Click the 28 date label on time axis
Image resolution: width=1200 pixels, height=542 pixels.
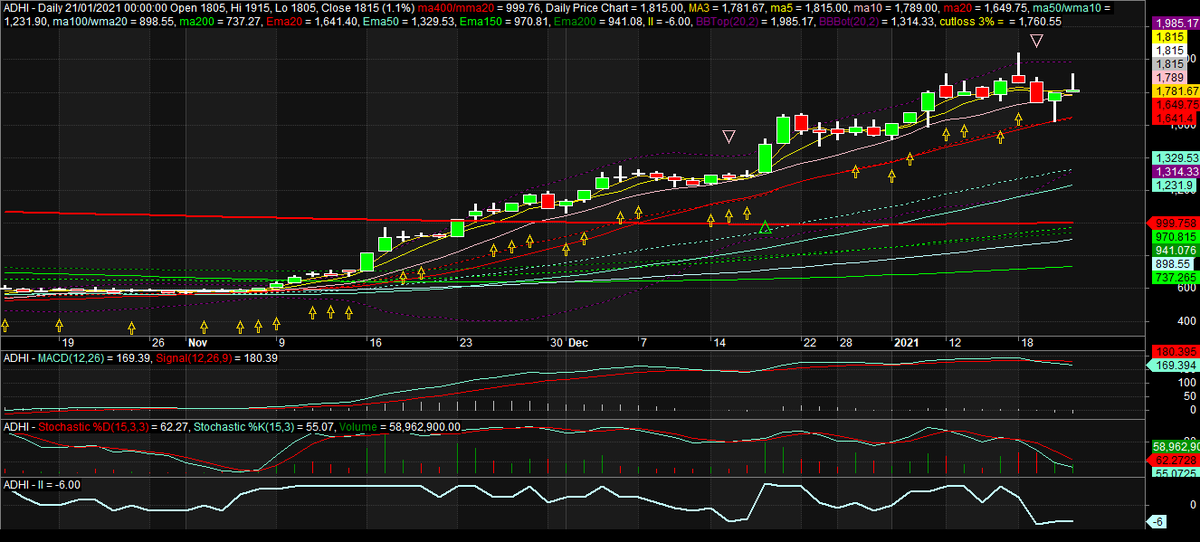coord(846,341)
